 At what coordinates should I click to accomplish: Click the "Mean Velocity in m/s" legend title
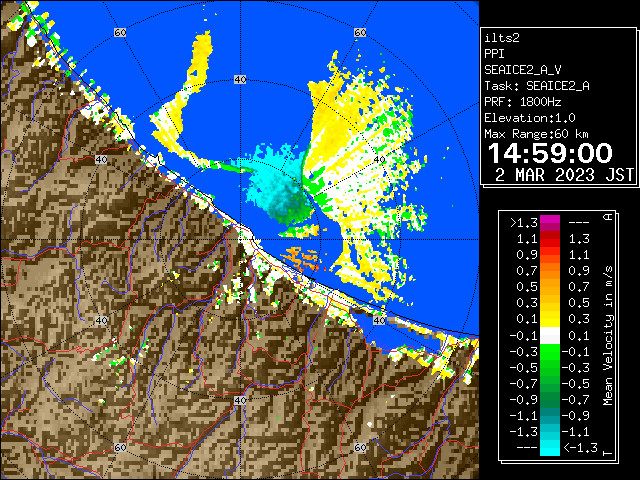point(608,336)
